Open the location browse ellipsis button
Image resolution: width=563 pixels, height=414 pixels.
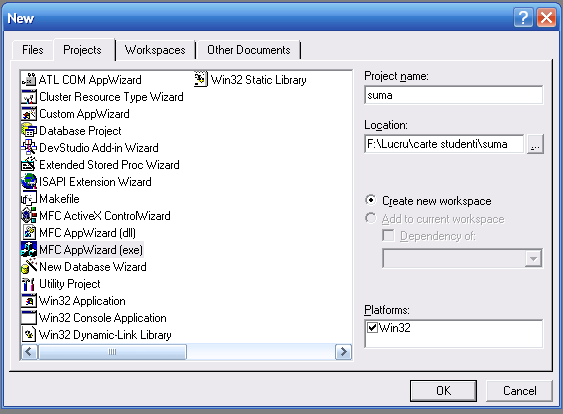click(535, 144)
